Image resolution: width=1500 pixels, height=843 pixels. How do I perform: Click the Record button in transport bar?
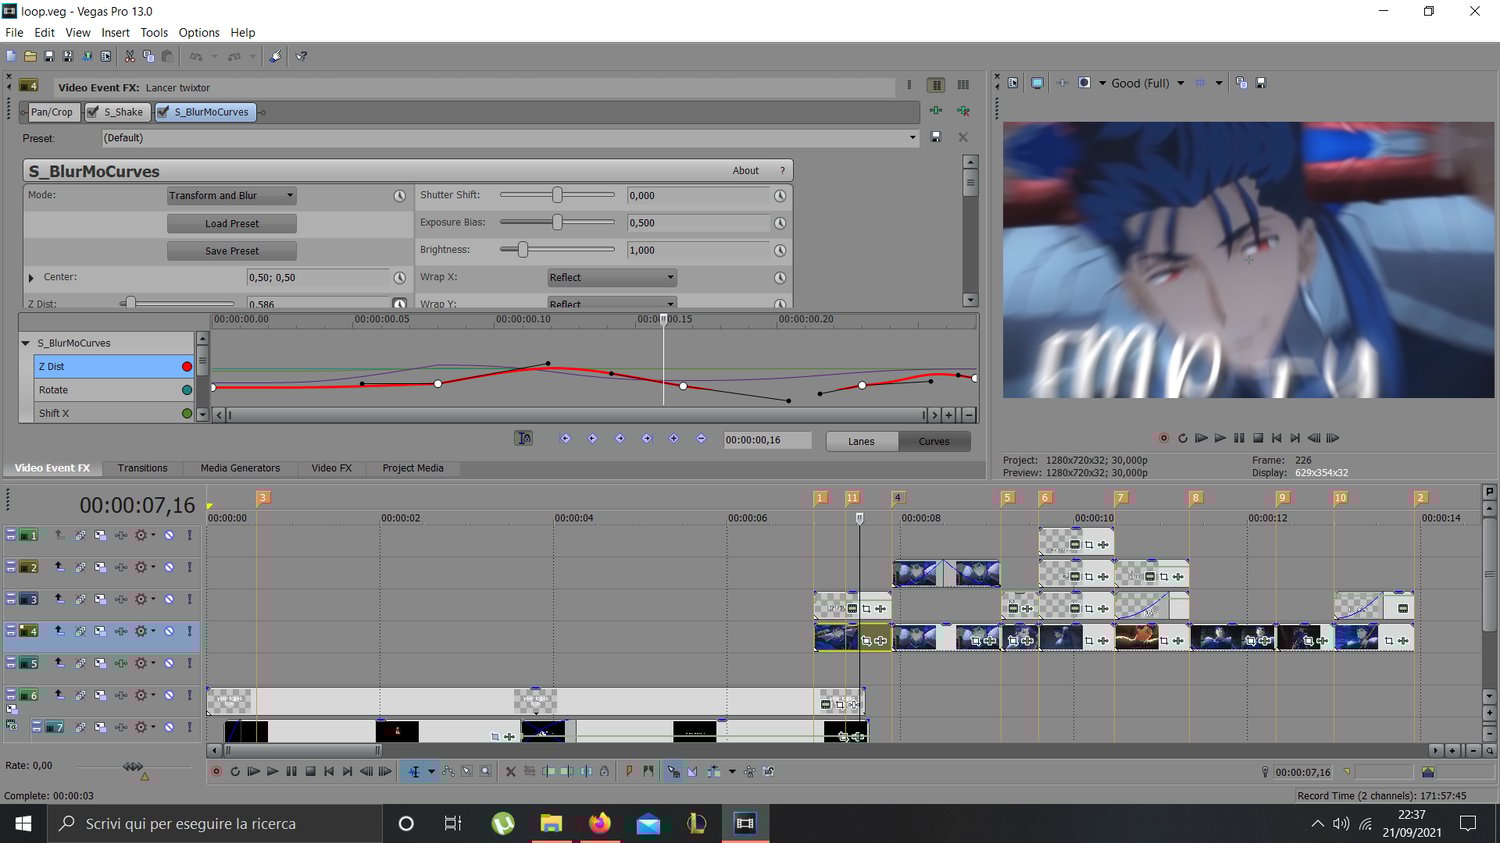coord(216,771)
